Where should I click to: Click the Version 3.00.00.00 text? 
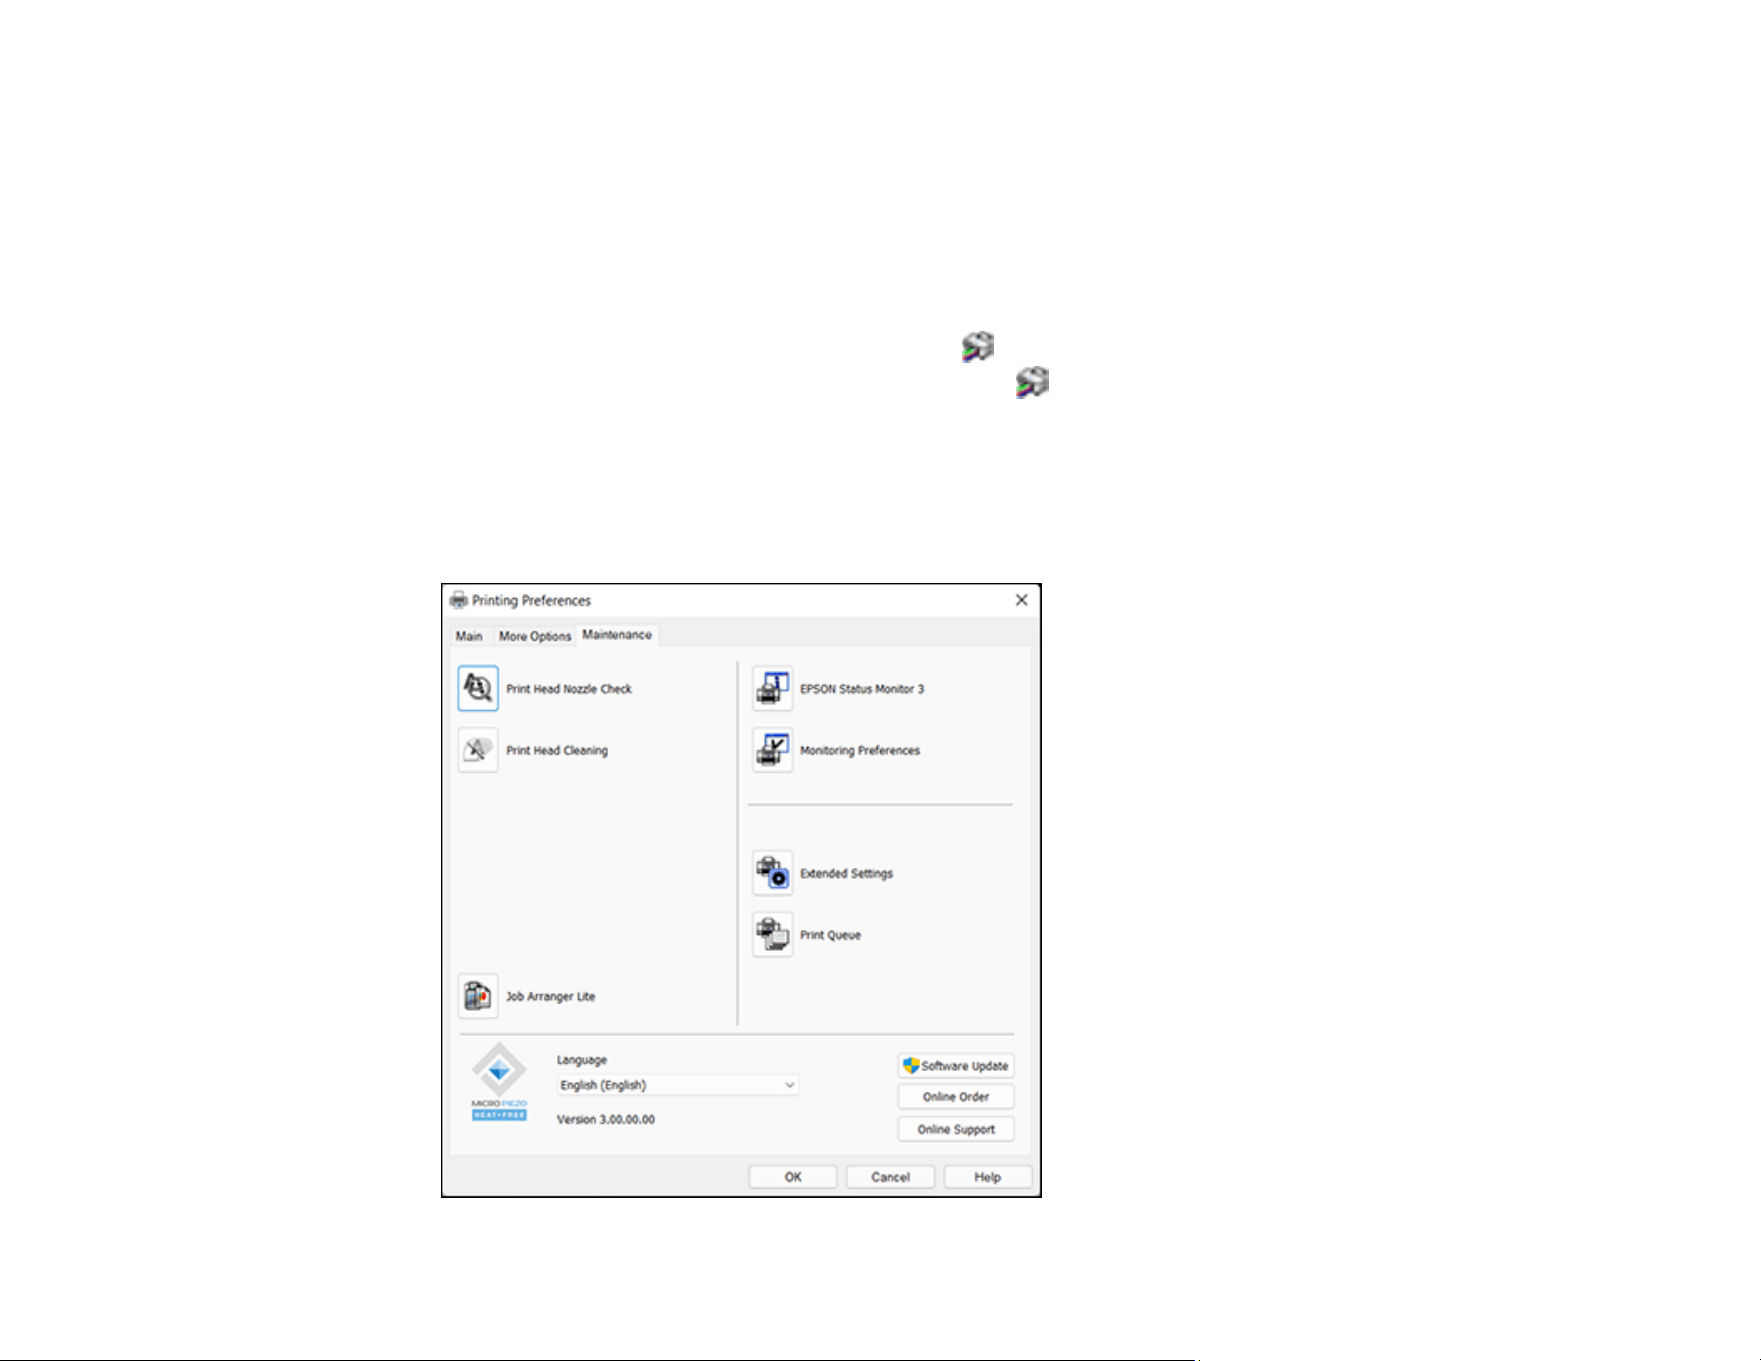(606, 1119)
